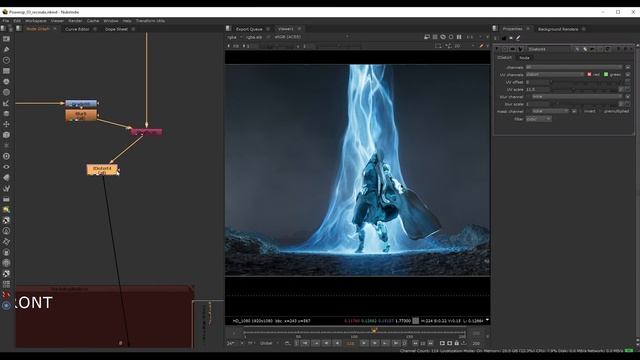
Task: Open the filter dropdown
Action: click(x=538, y=119)
